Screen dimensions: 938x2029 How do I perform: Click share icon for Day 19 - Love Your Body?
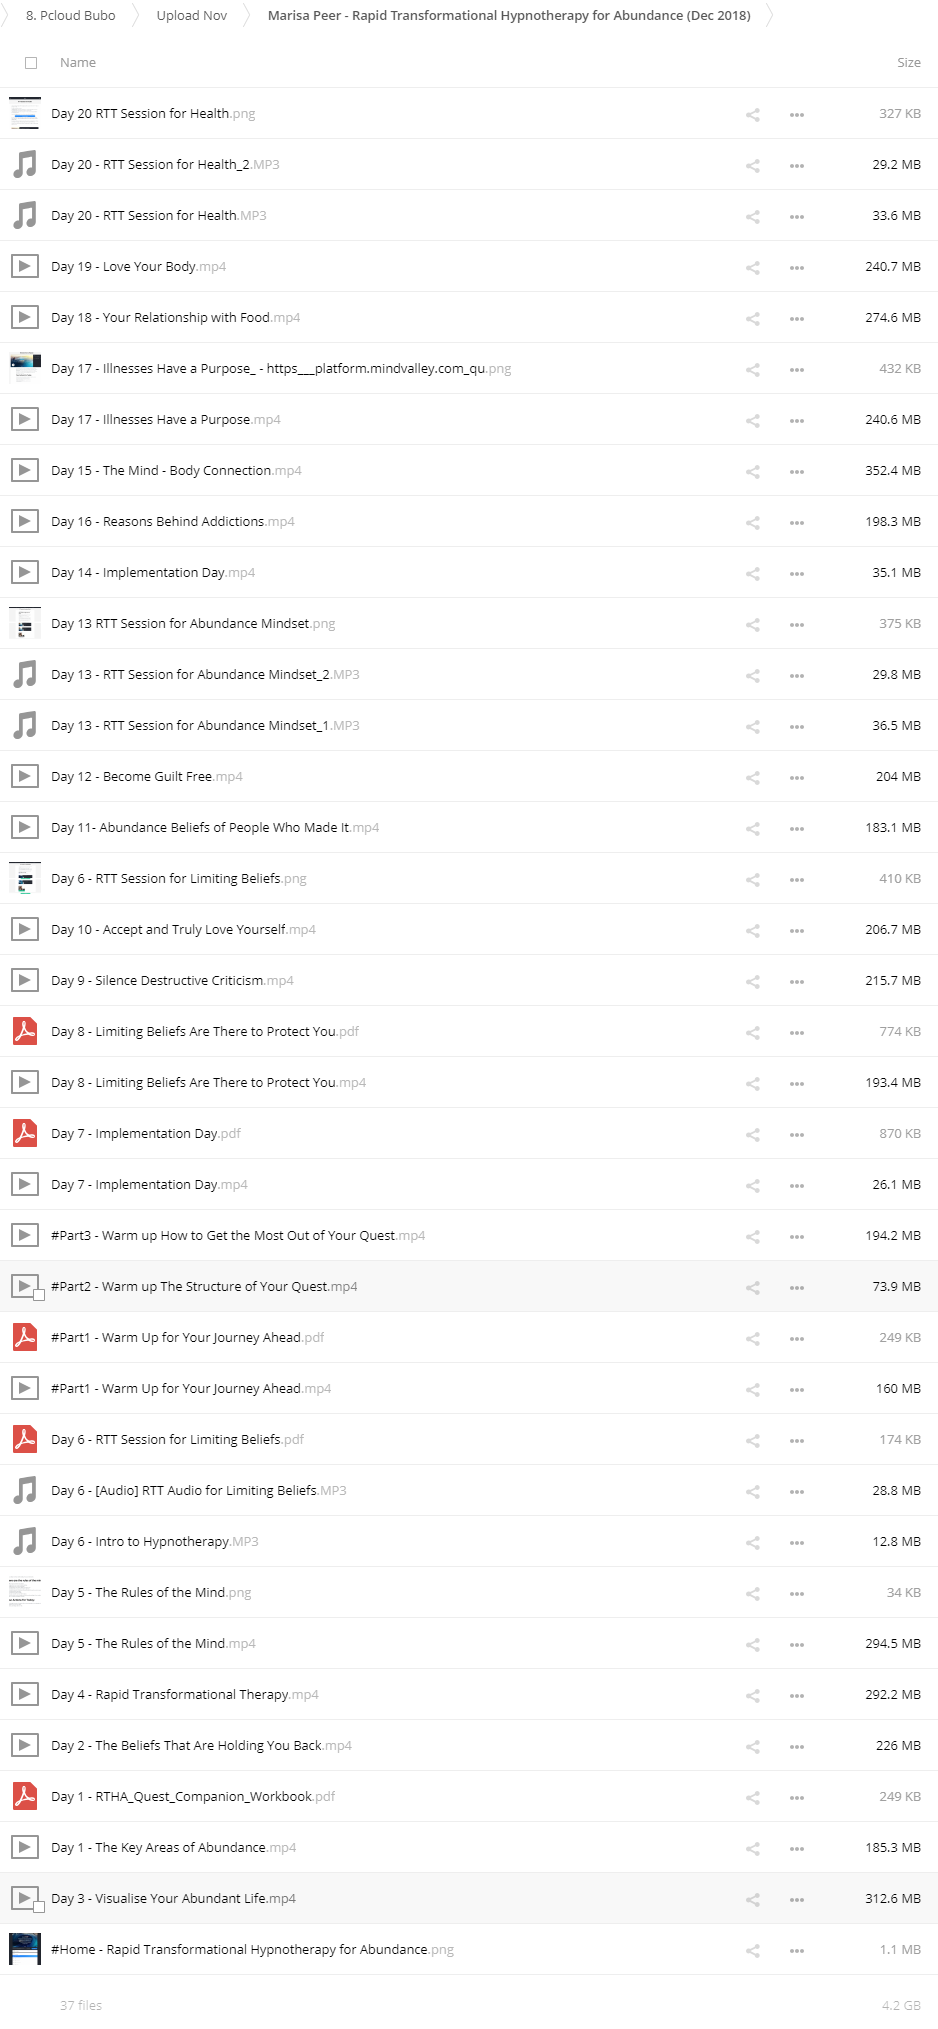pyautogui.click(x=753, y=268)
